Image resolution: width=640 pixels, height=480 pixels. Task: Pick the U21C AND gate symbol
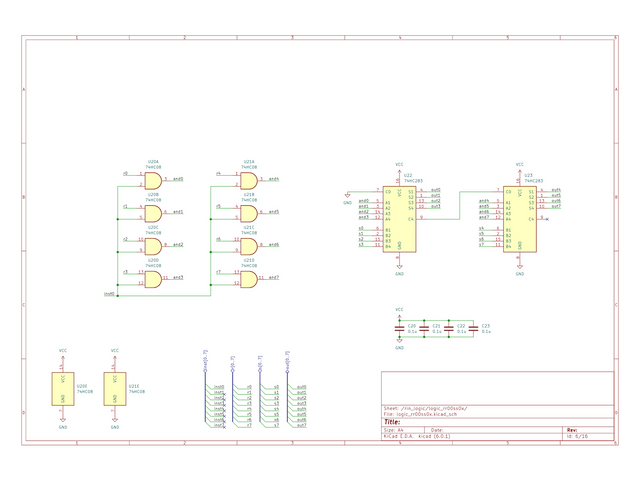tap(247, 244)
